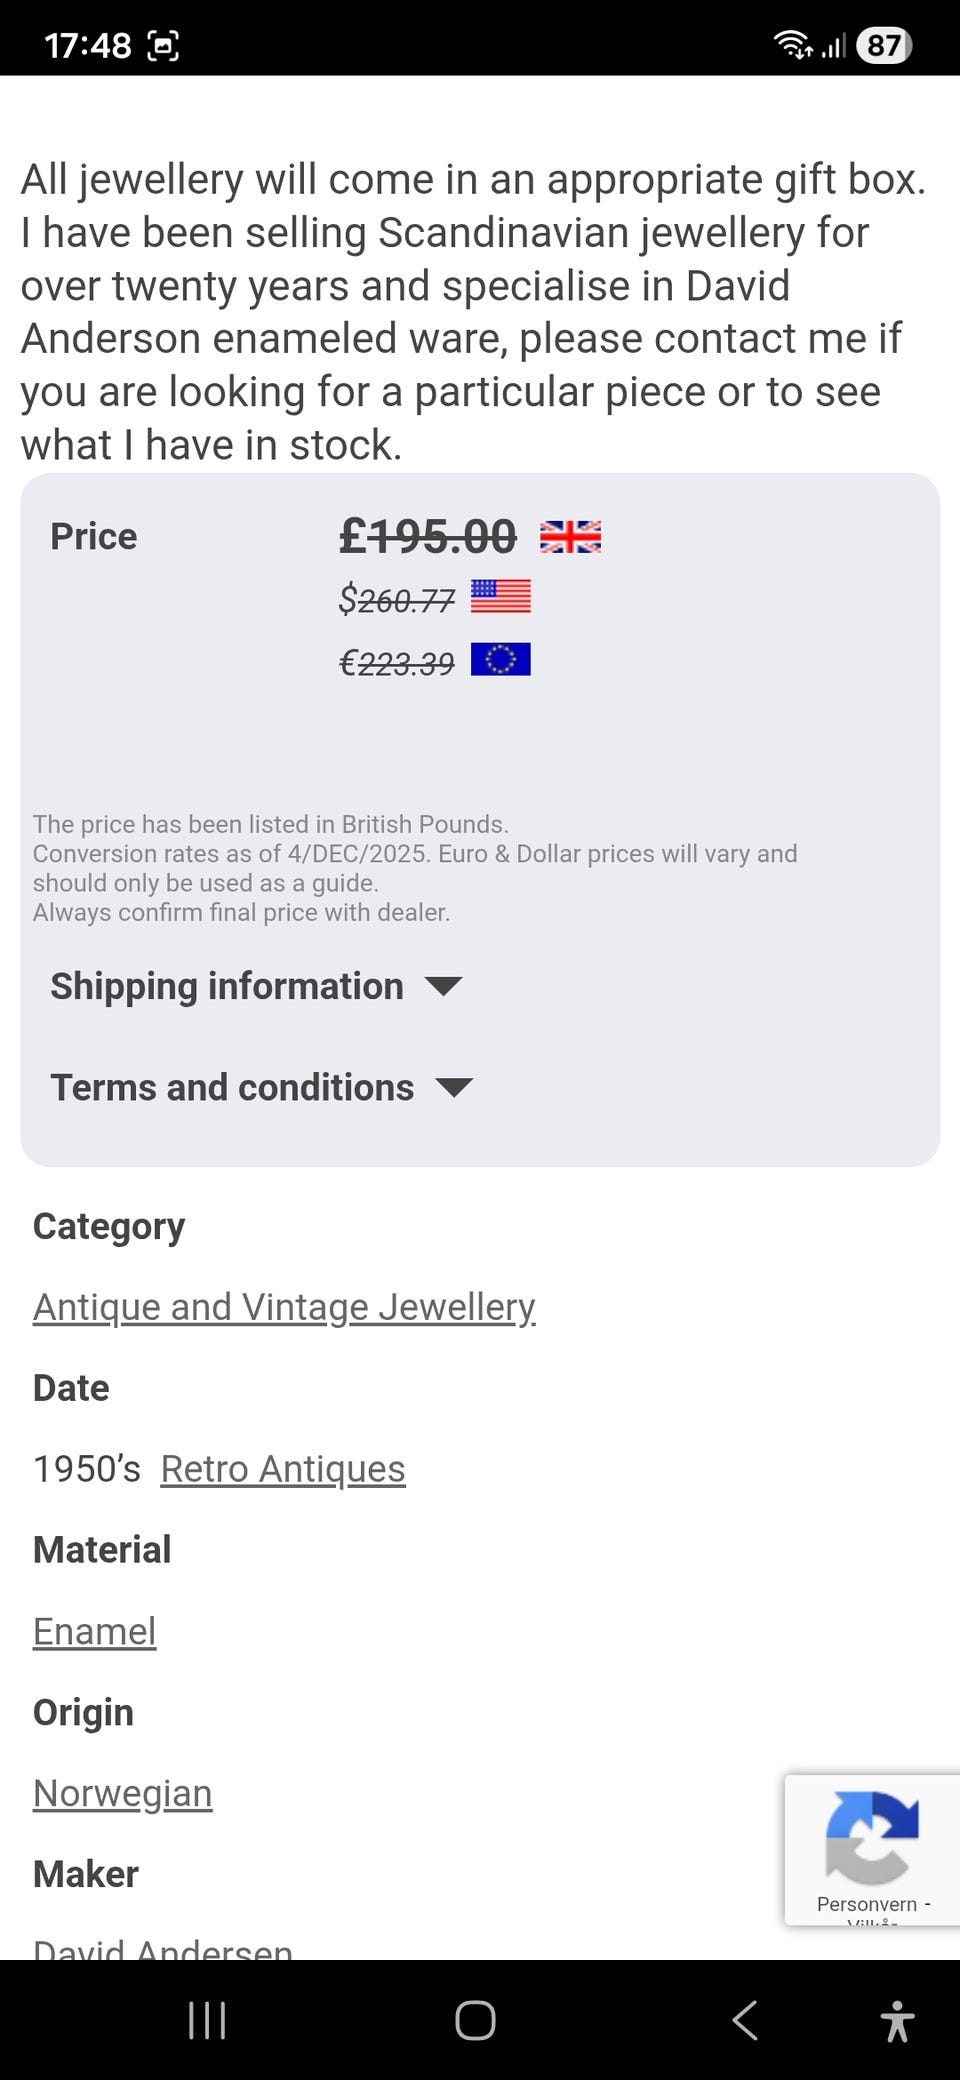This screenshot has width=960, height=2080.
Task: Tap the struck-through £195.00 price
Action: click(x=428, y=537)
